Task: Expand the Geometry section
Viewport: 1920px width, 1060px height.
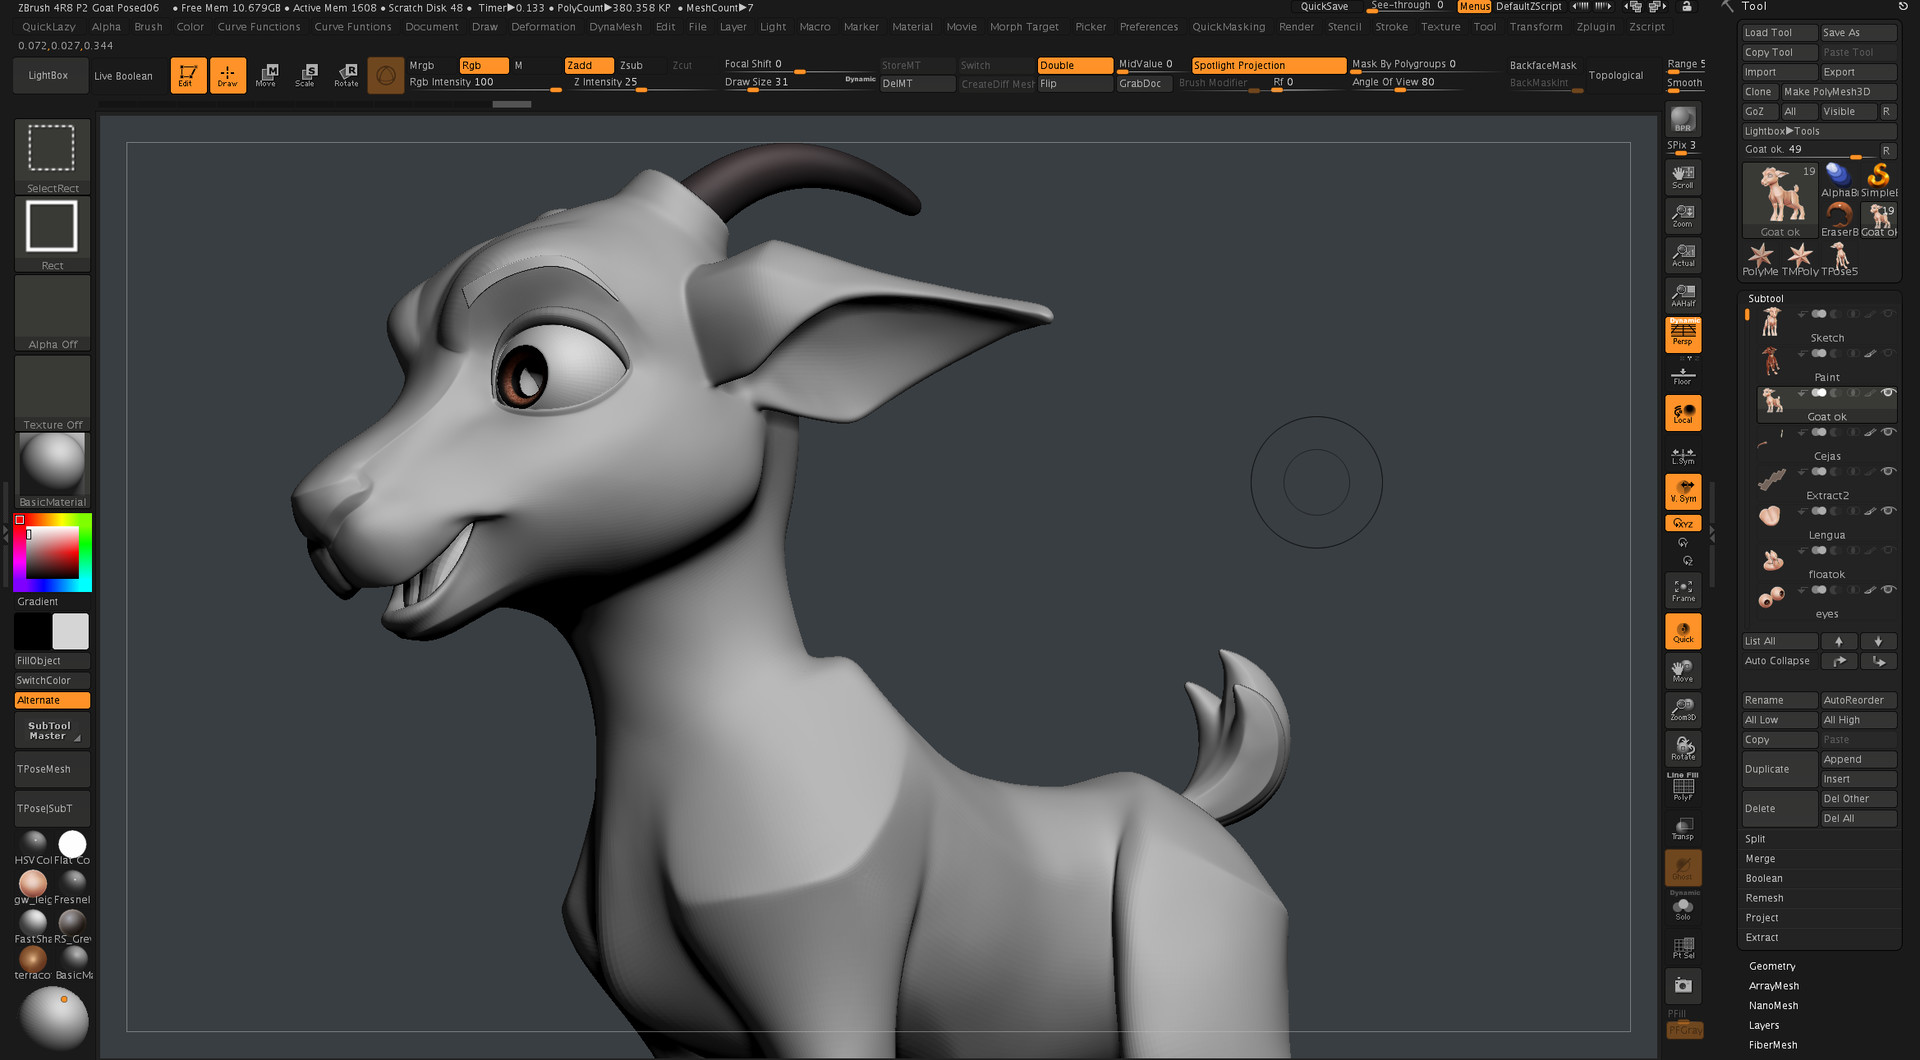Action: (1772, 966)
